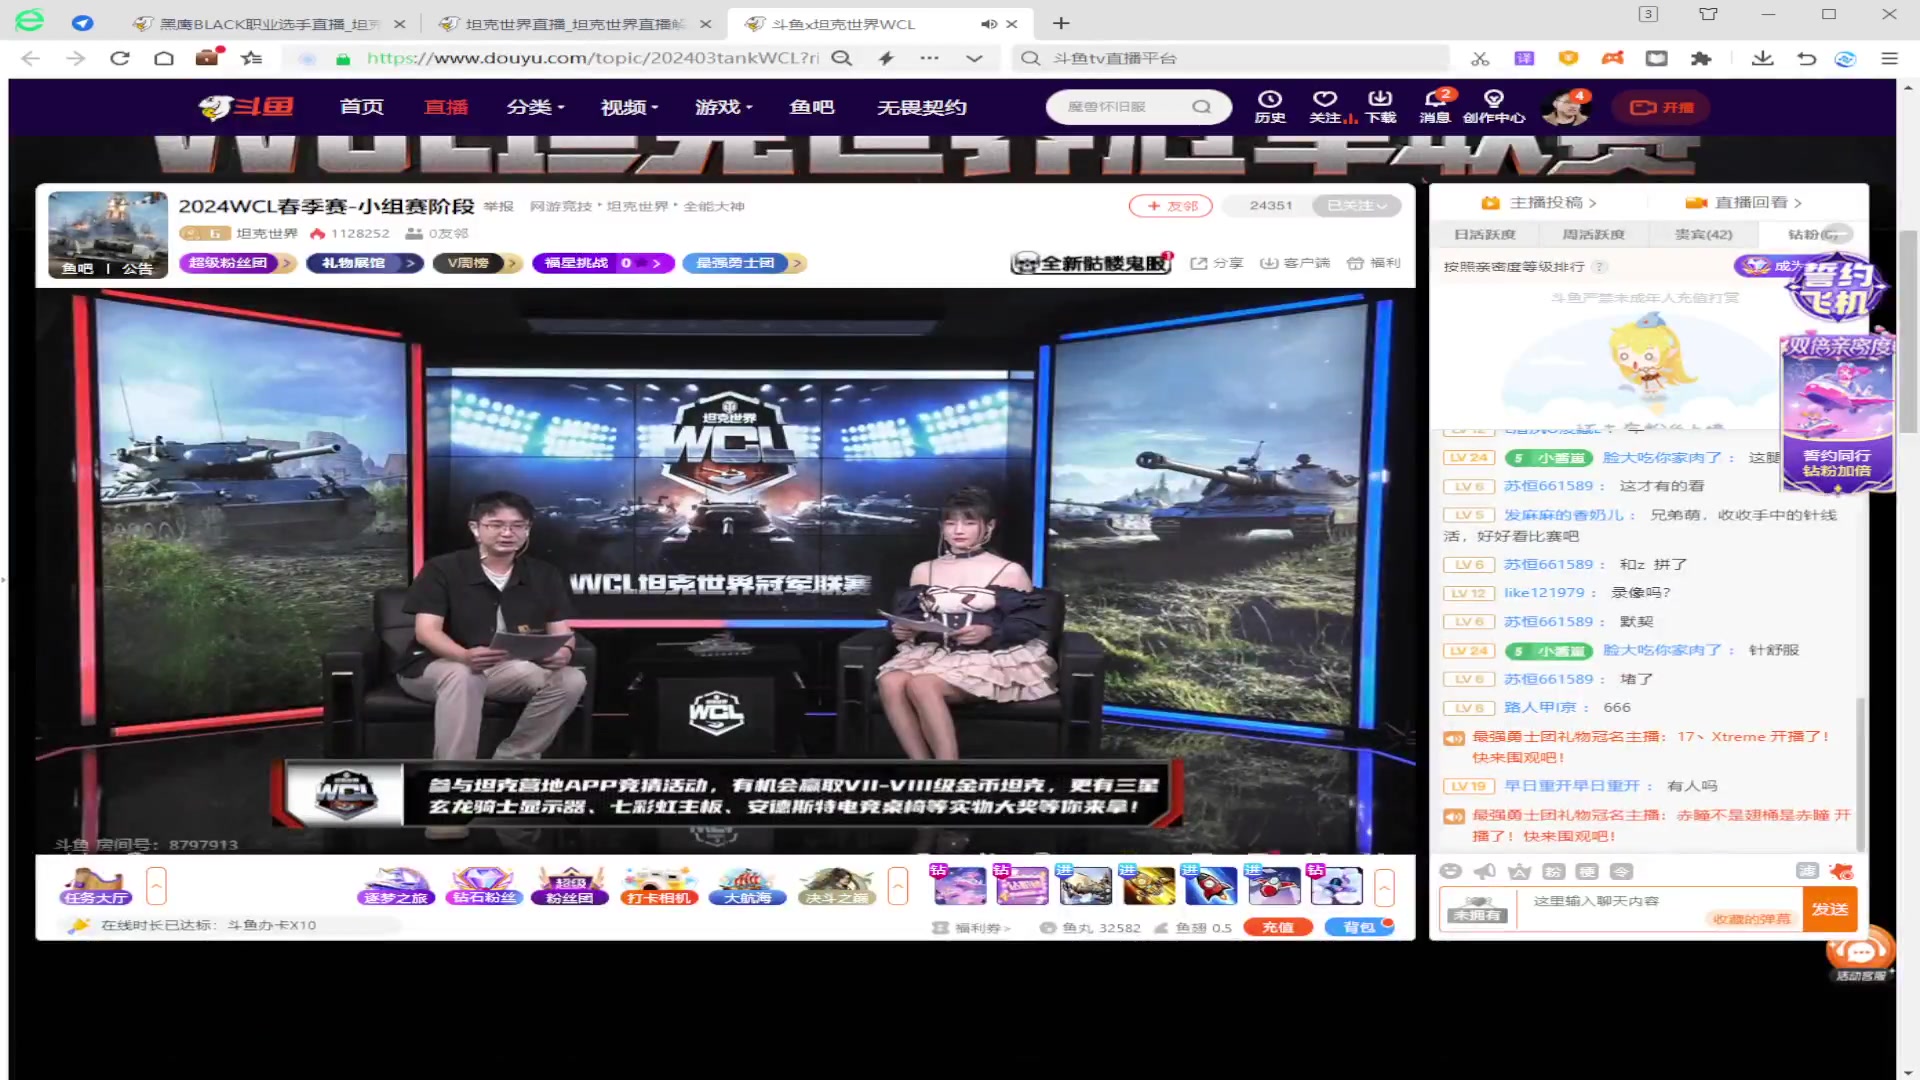Expand the address bar dropdown chevron
The image size is (1920, 1080).
974,58
